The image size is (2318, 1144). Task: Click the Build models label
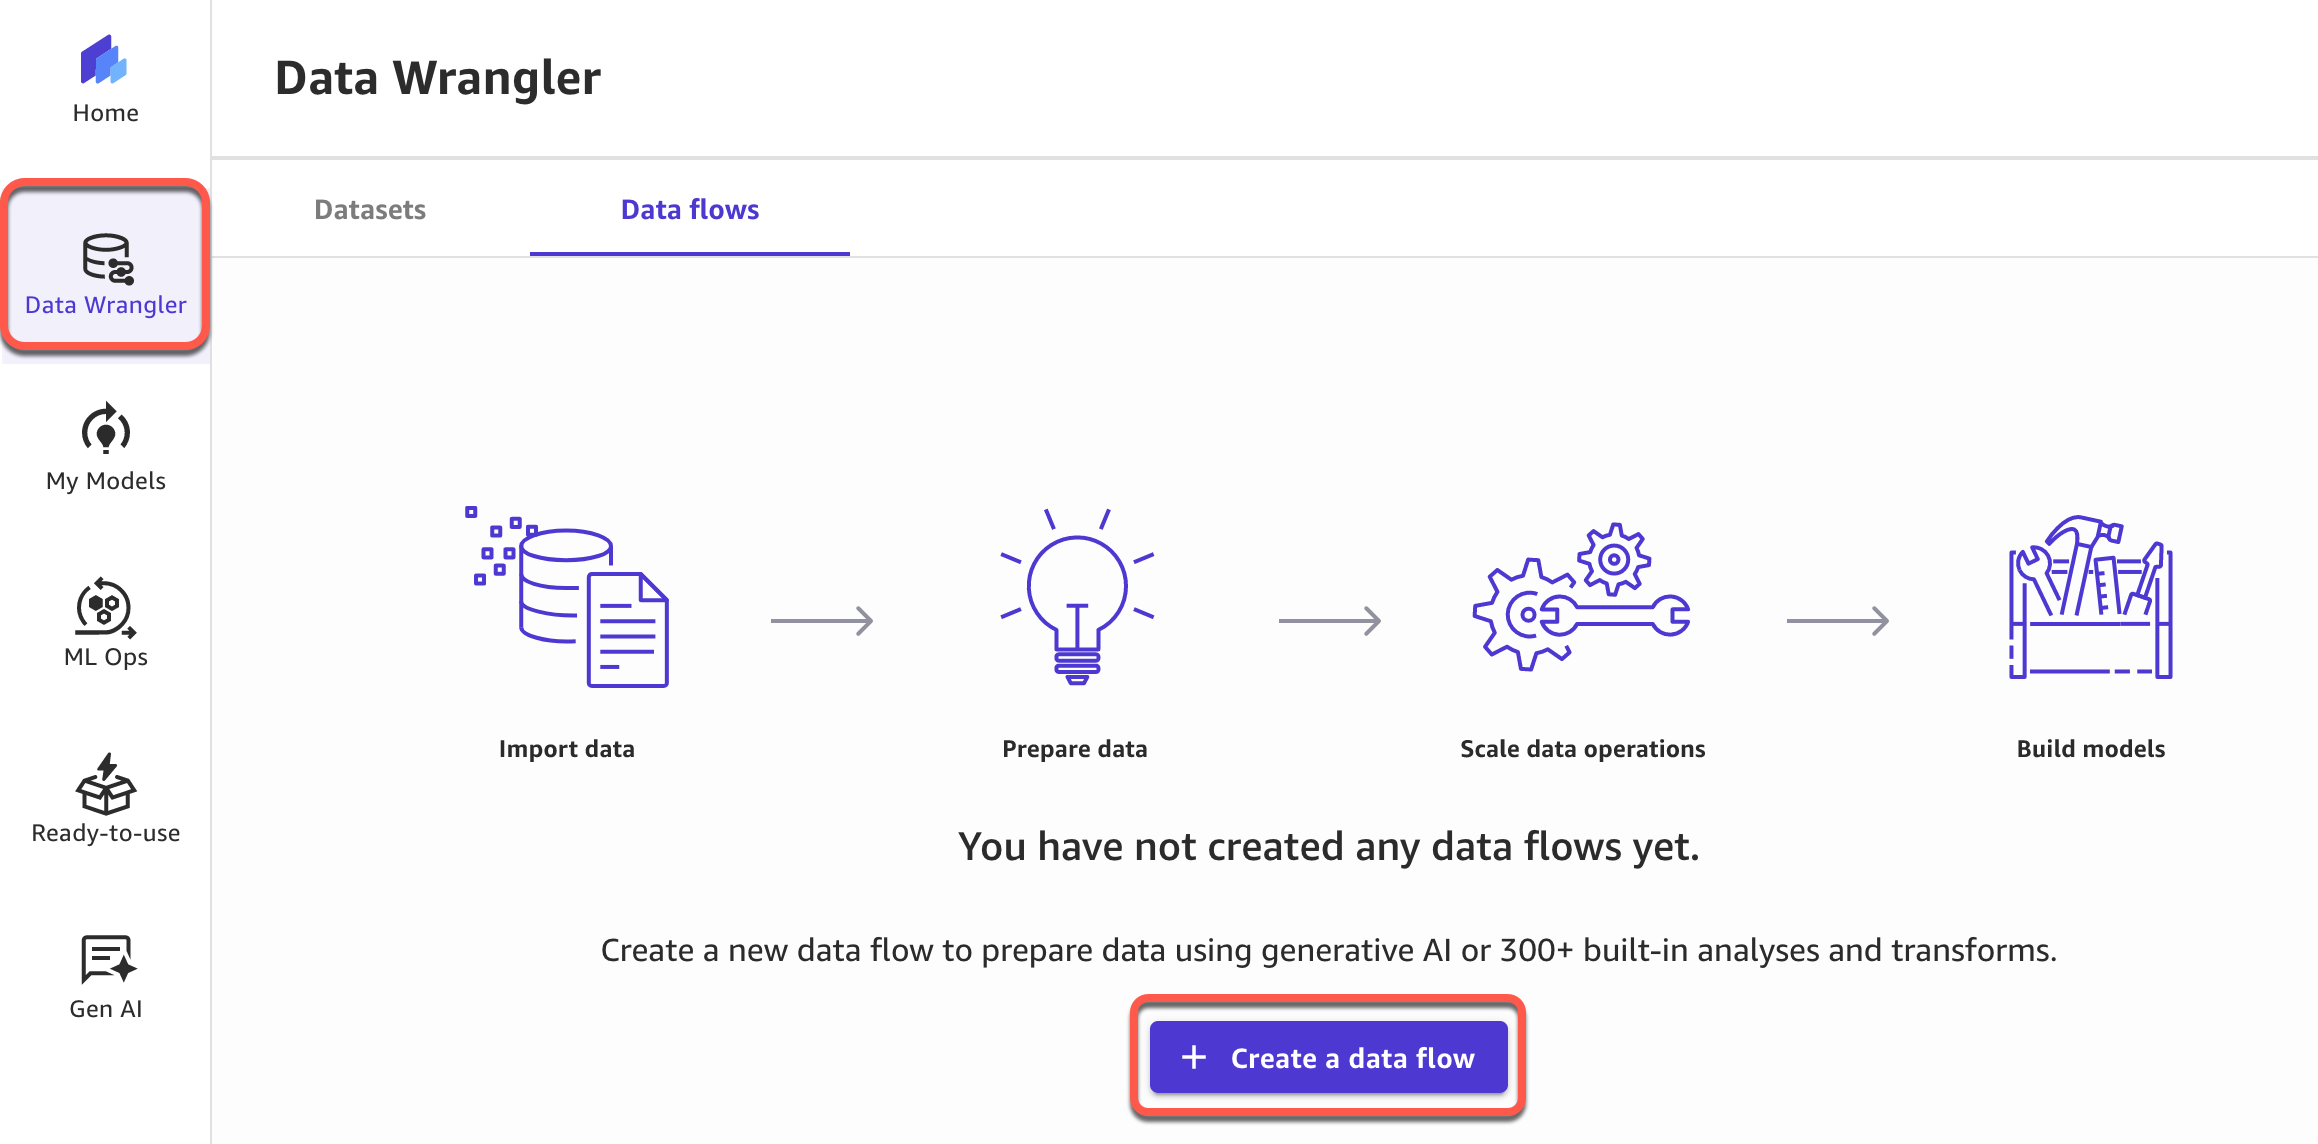(x=2090, y=749)
